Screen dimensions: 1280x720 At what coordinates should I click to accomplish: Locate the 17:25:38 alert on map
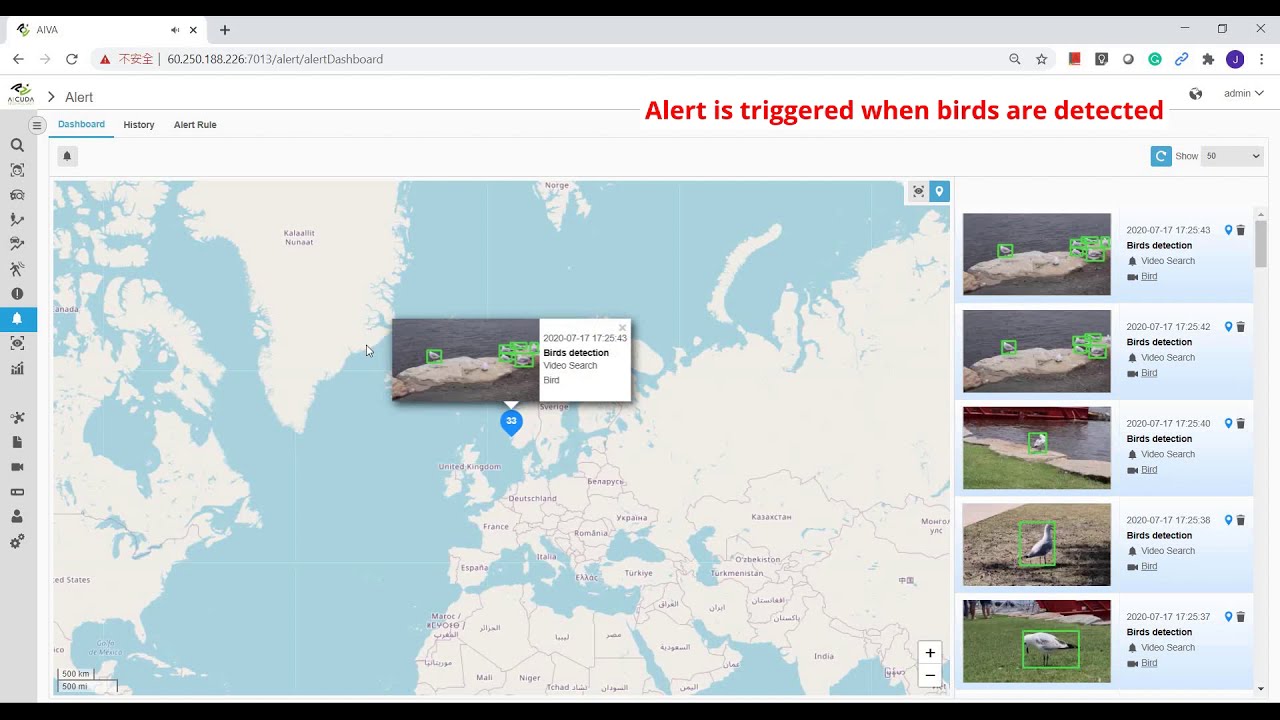[x=1229, y=520]
